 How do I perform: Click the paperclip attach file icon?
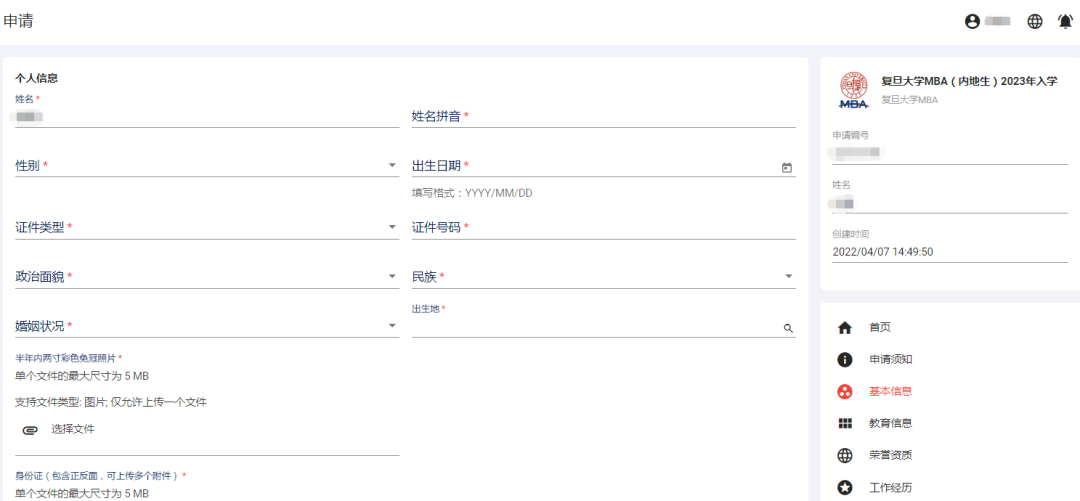click(30, 430)
